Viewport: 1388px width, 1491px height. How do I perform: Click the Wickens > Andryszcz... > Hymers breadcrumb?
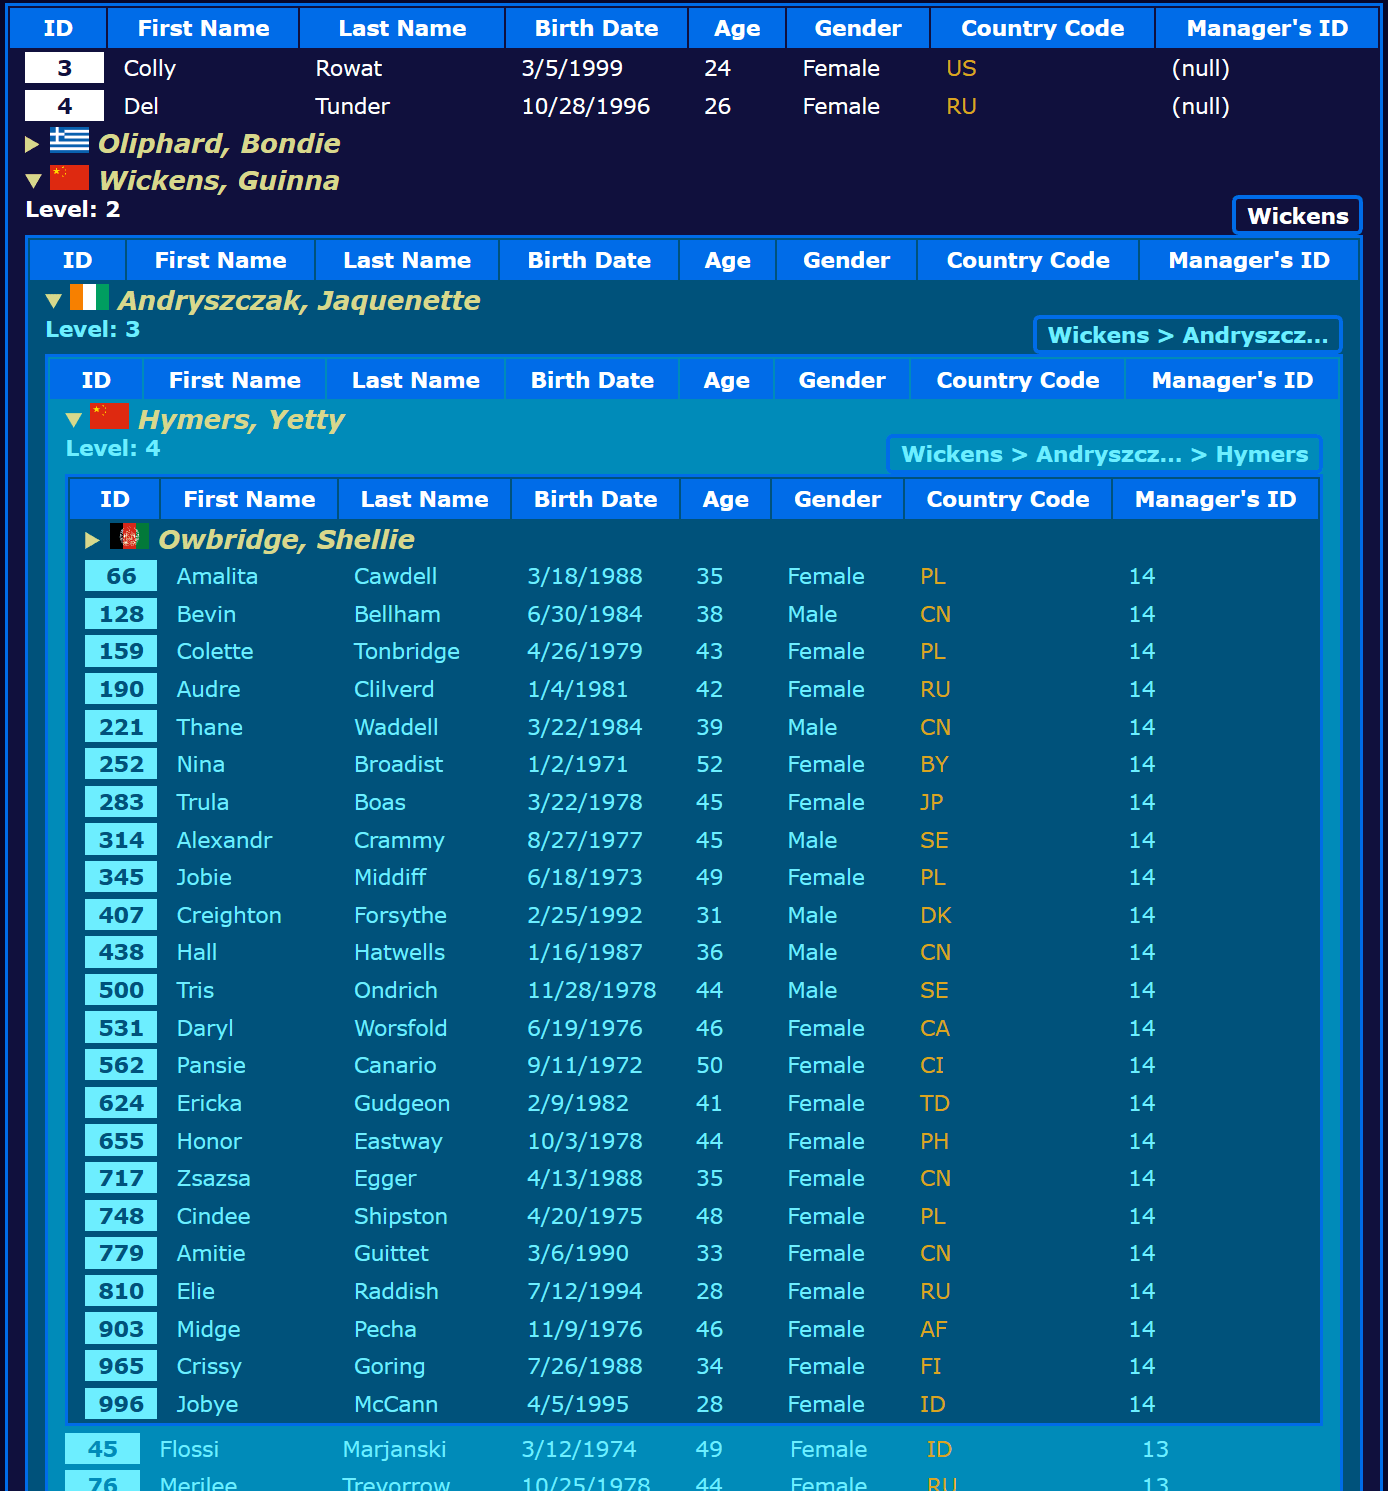1104,454
